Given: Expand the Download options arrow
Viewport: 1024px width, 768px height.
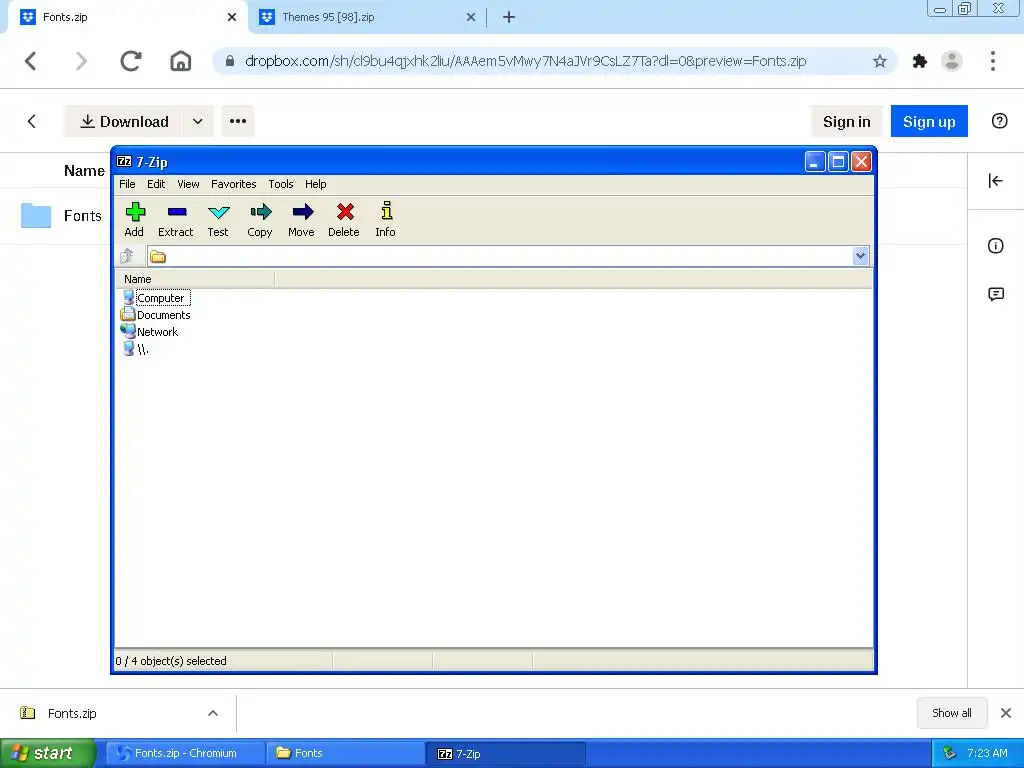Looking at the screenshot, I should 198,121.
